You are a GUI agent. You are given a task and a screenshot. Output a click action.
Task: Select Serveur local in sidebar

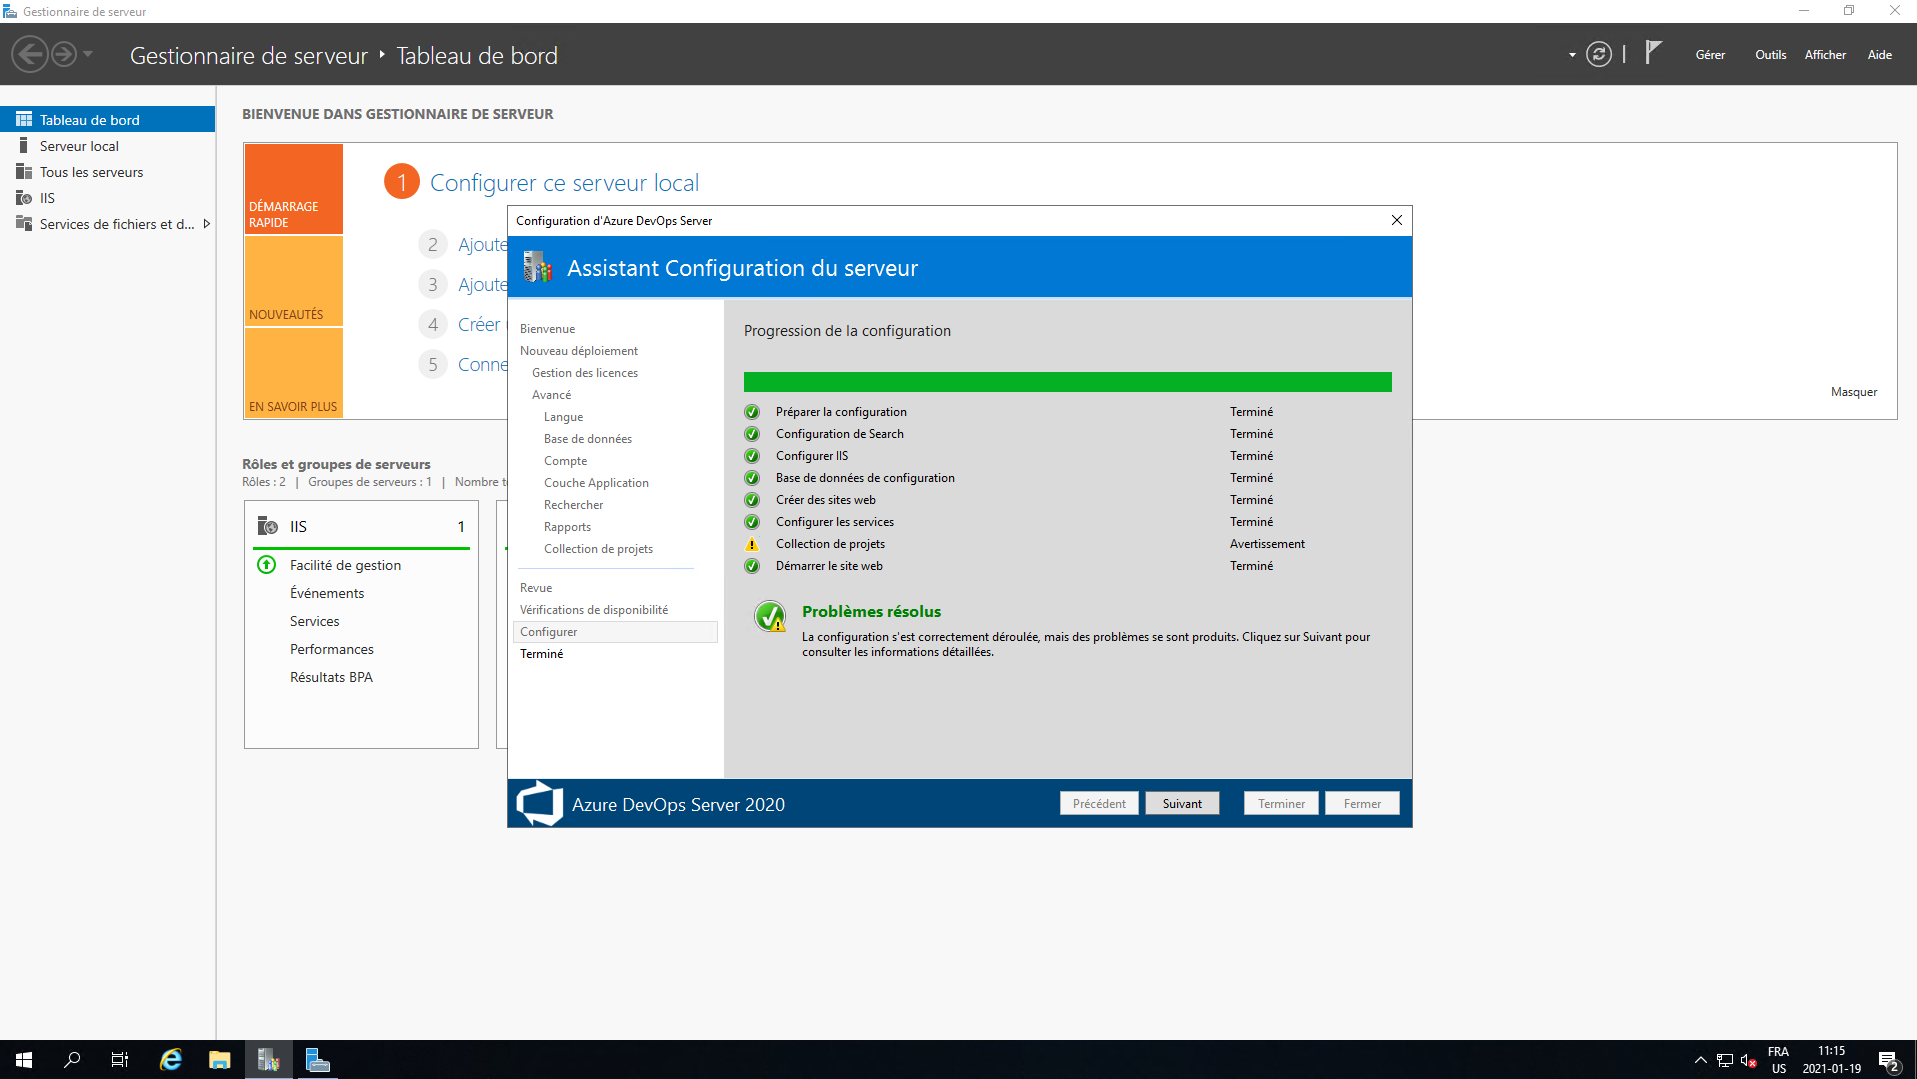pyautogui.click(x=79, y=146)
